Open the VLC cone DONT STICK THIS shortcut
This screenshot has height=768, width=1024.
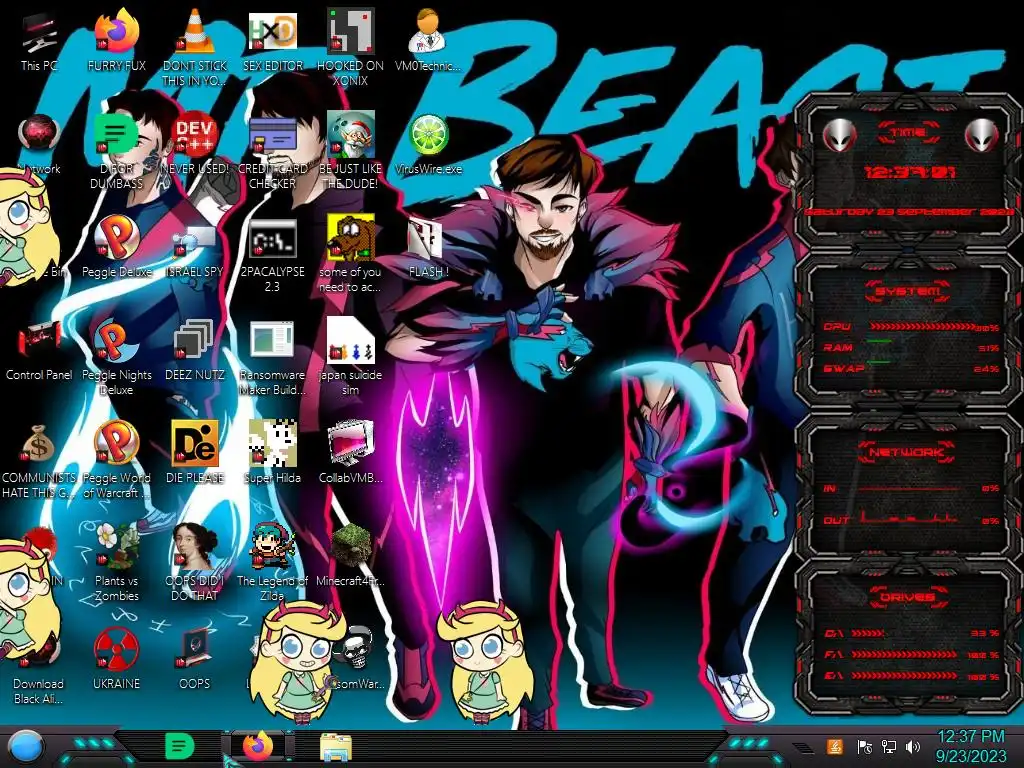[x=195, y=33]
